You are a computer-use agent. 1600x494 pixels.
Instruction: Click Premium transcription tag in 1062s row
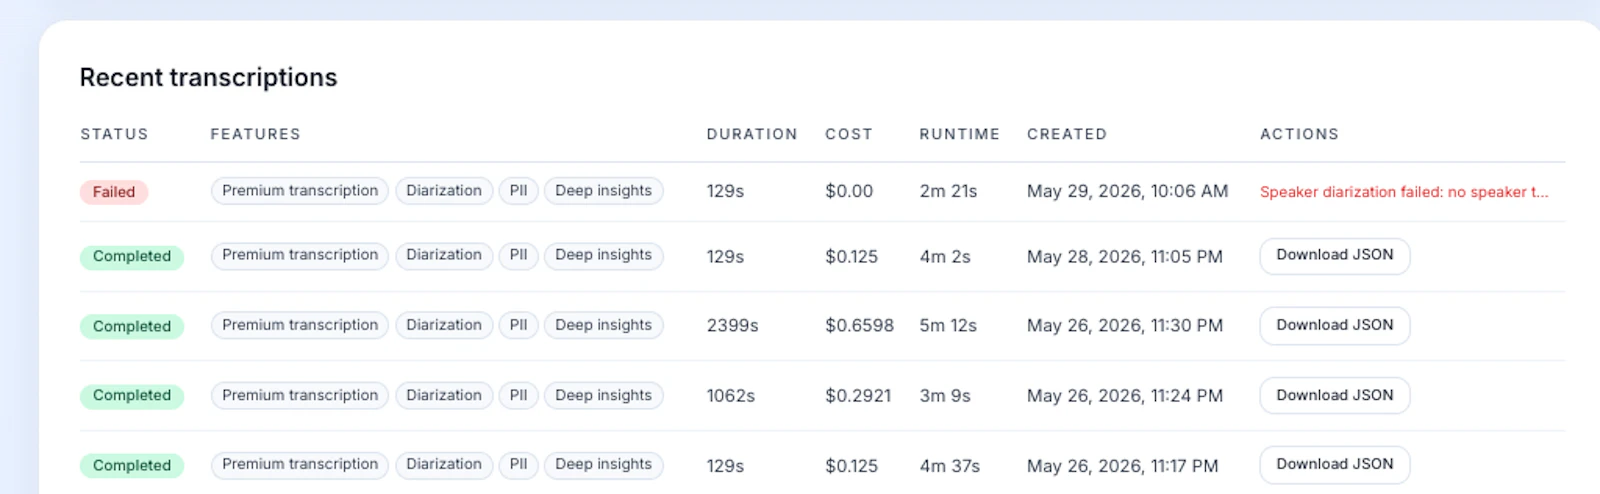point(300,396)
